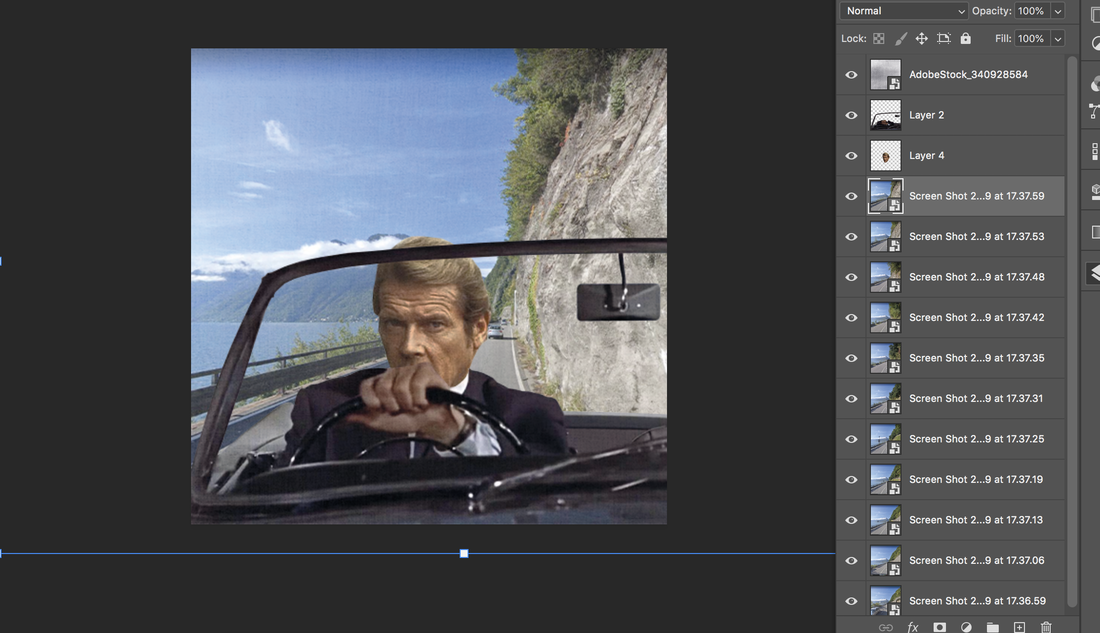Create a new layer group folder
This screenshot has height=633, width=1100.
(x=993, y=627)
